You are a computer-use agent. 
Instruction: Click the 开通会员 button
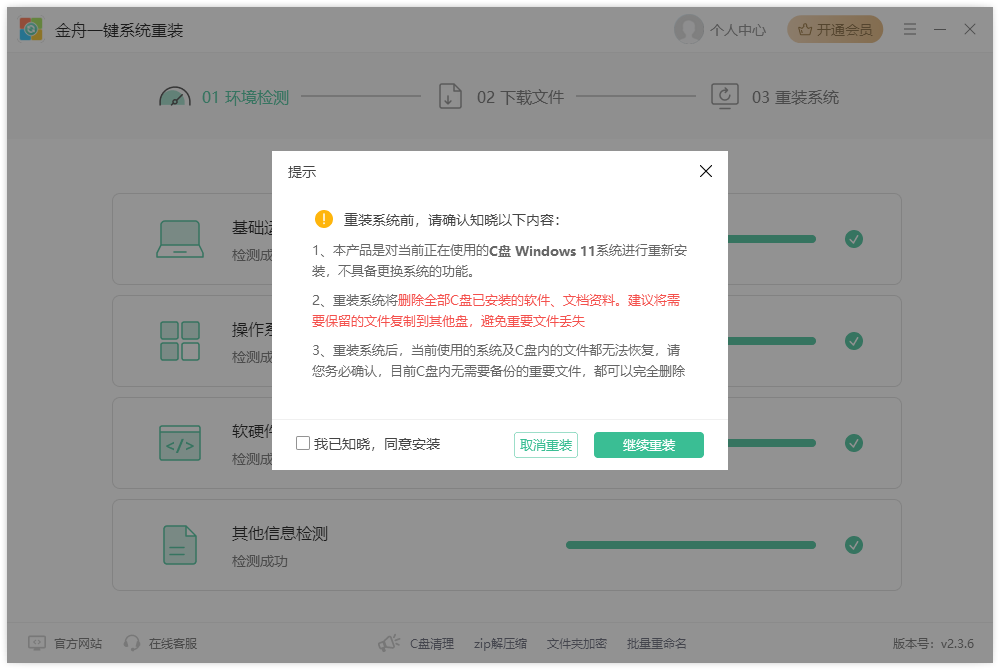coord(835,29)
